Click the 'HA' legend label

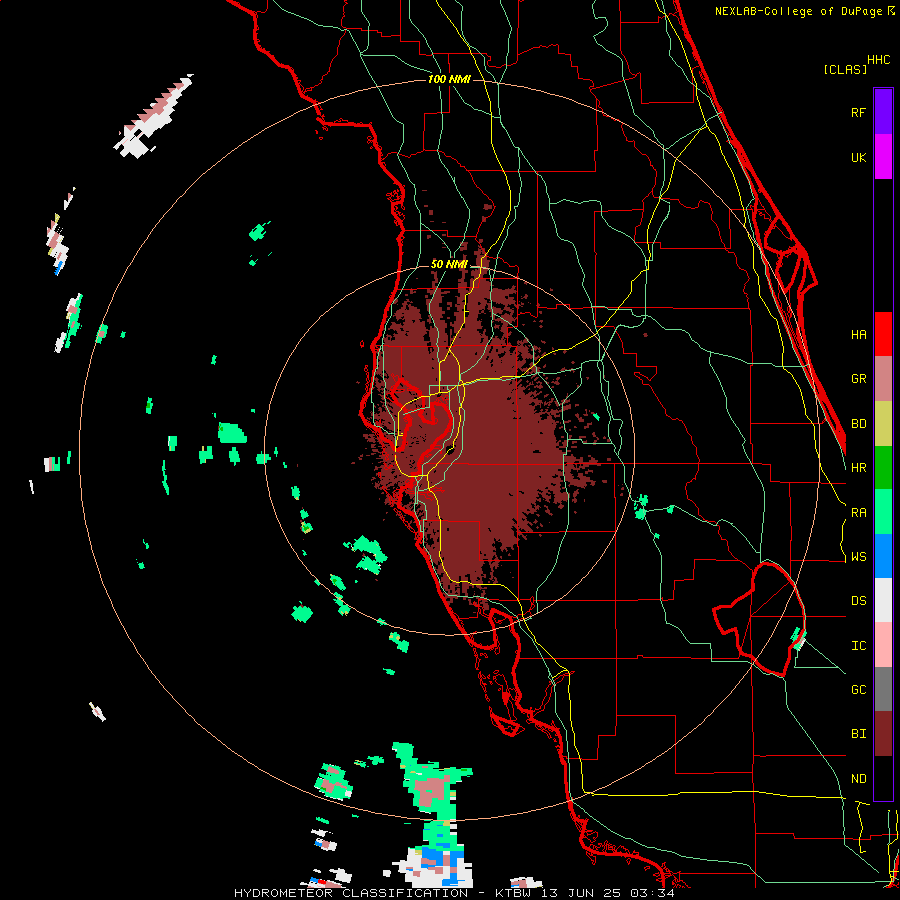click(x=858, y=335)
